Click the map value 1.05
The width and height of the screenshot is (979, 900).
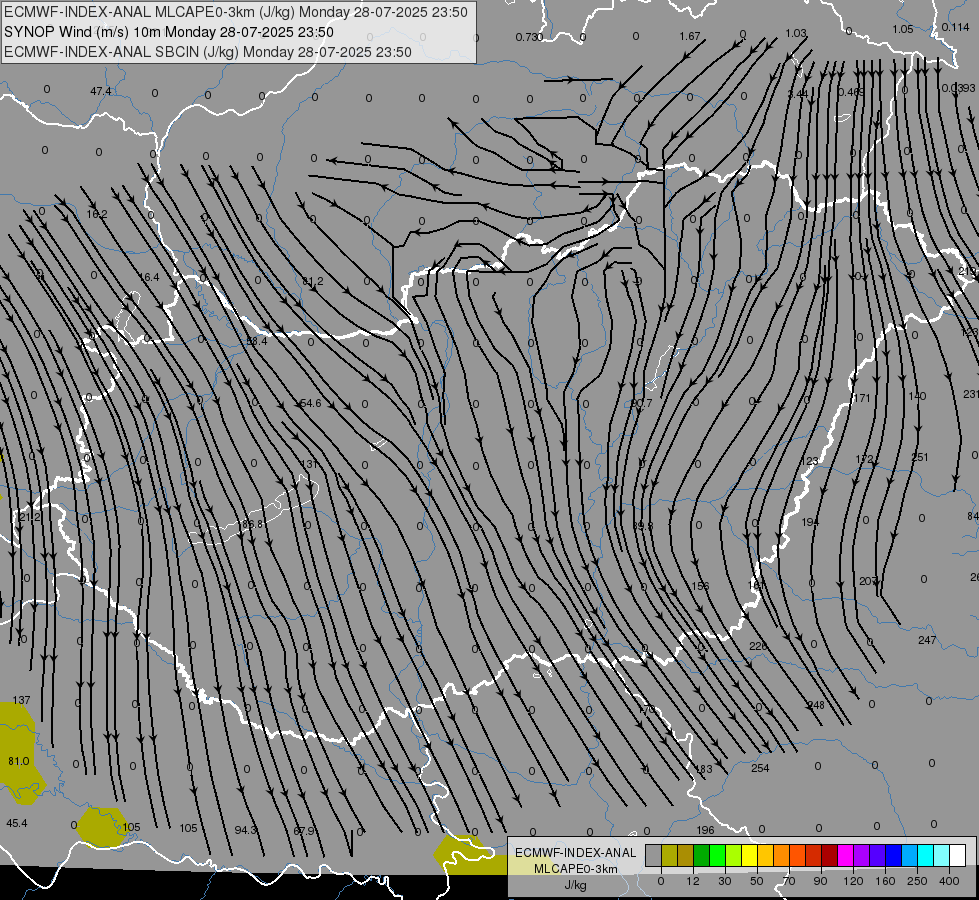pyautogui.click(x=902, y=29)
